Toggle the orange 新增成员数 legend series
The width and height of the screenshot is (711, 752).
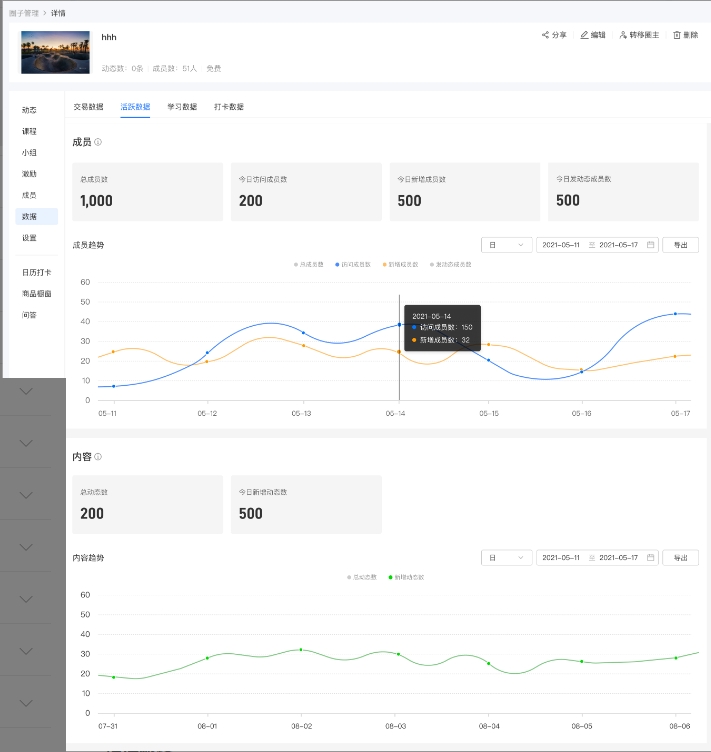tap(384, 264)
